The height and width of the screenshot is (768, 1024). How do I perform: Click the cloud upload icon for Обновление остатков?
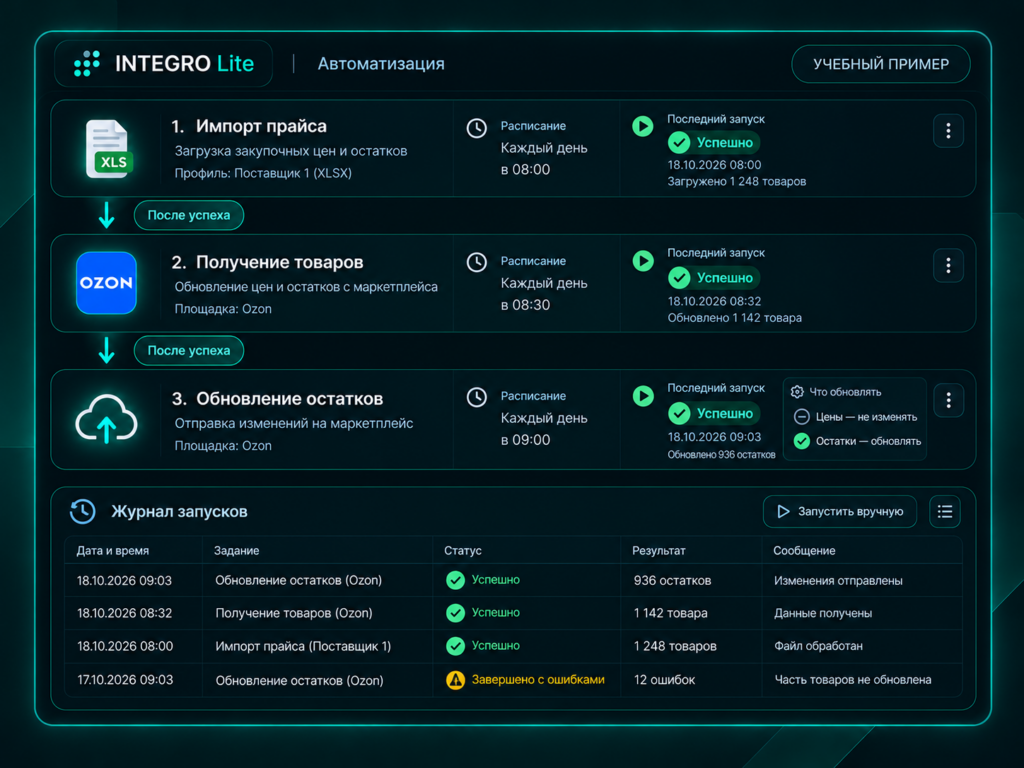pos(106,419)
